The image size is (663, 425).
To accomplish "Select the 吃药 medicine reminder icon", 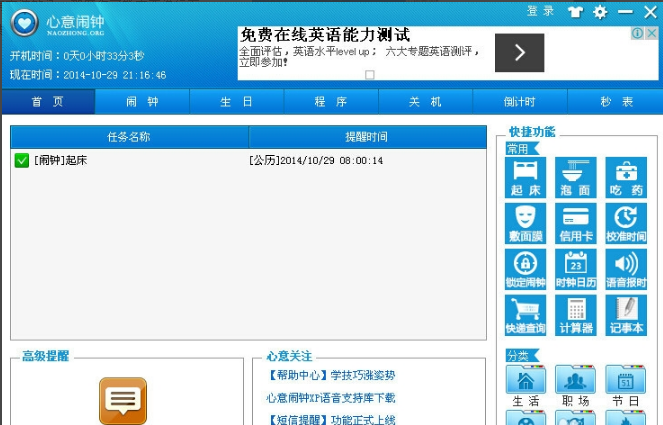I will point(625,177).
